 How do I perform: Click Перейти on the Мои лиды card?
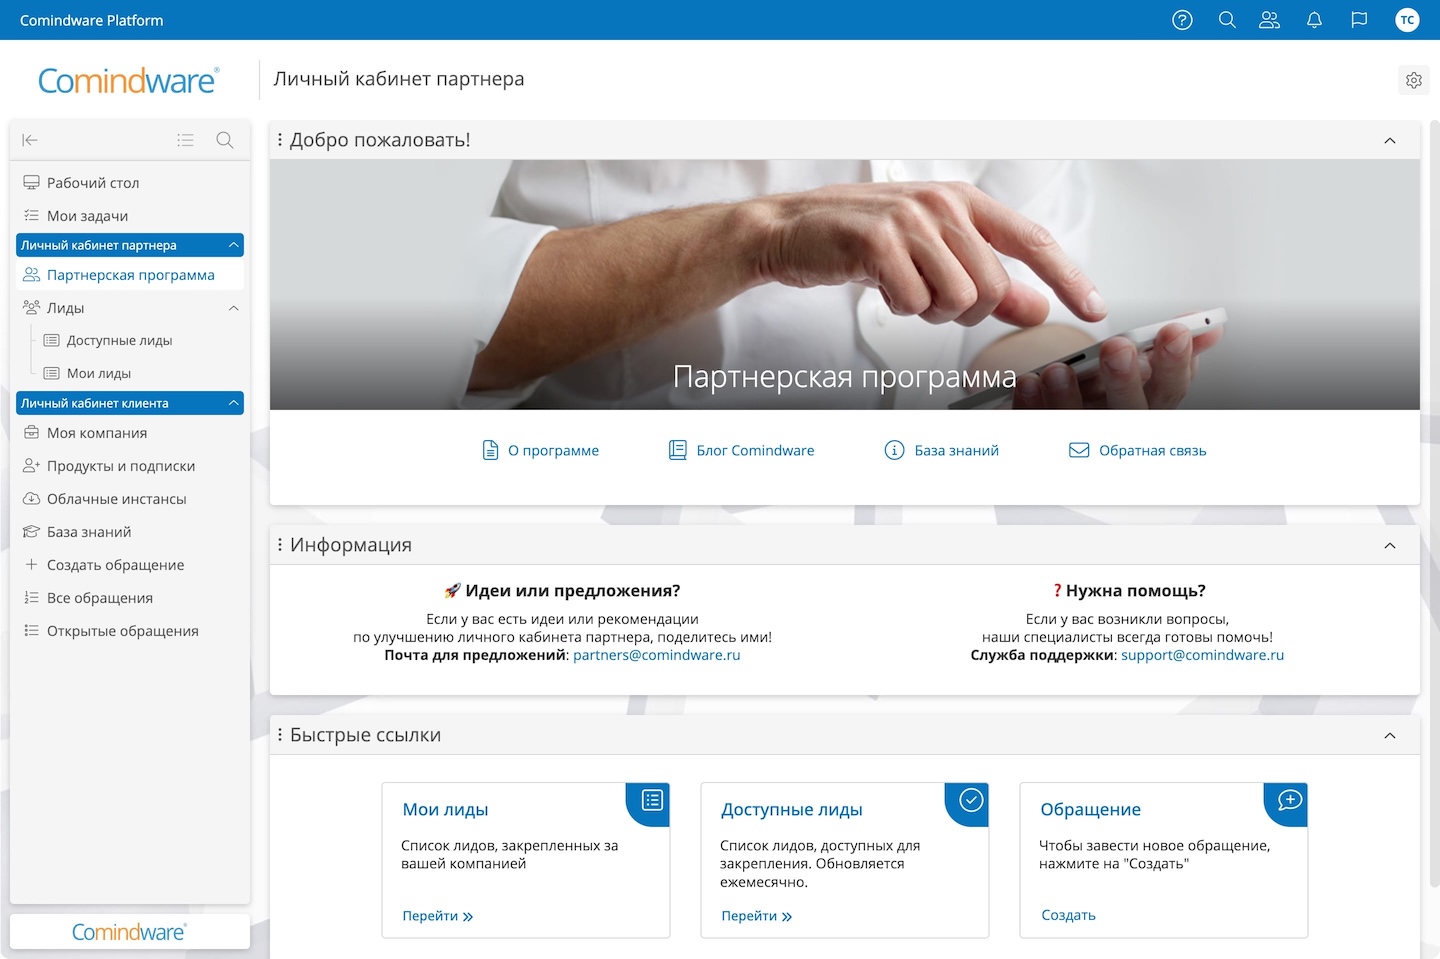[x=437, y=916]
